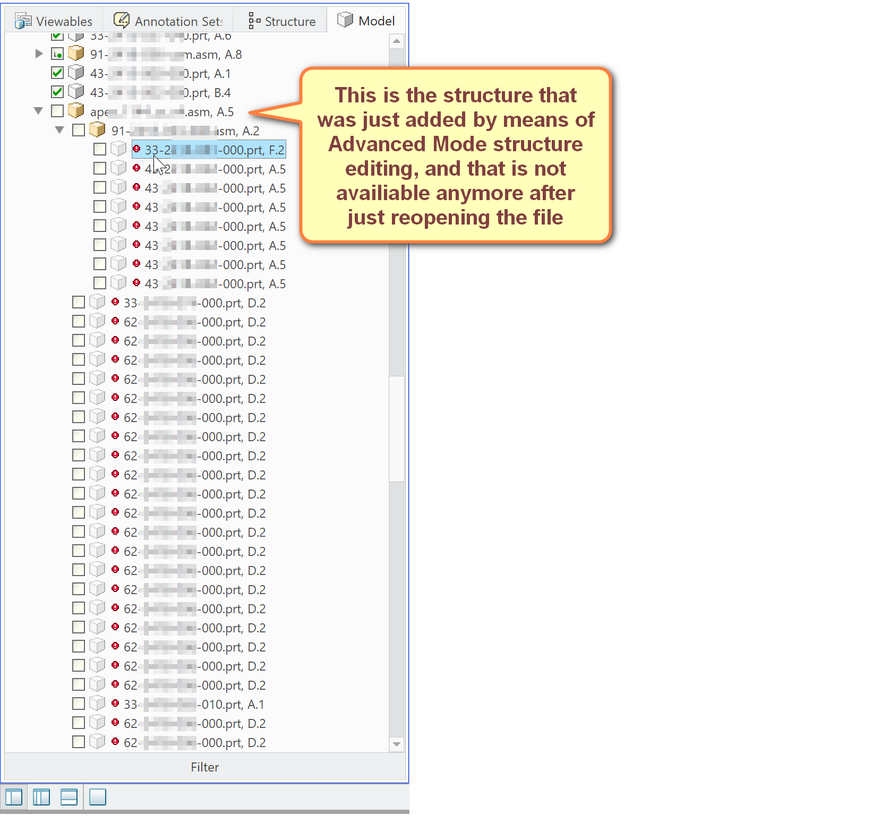Choose the single side panel layout icon

coord(14,797)
